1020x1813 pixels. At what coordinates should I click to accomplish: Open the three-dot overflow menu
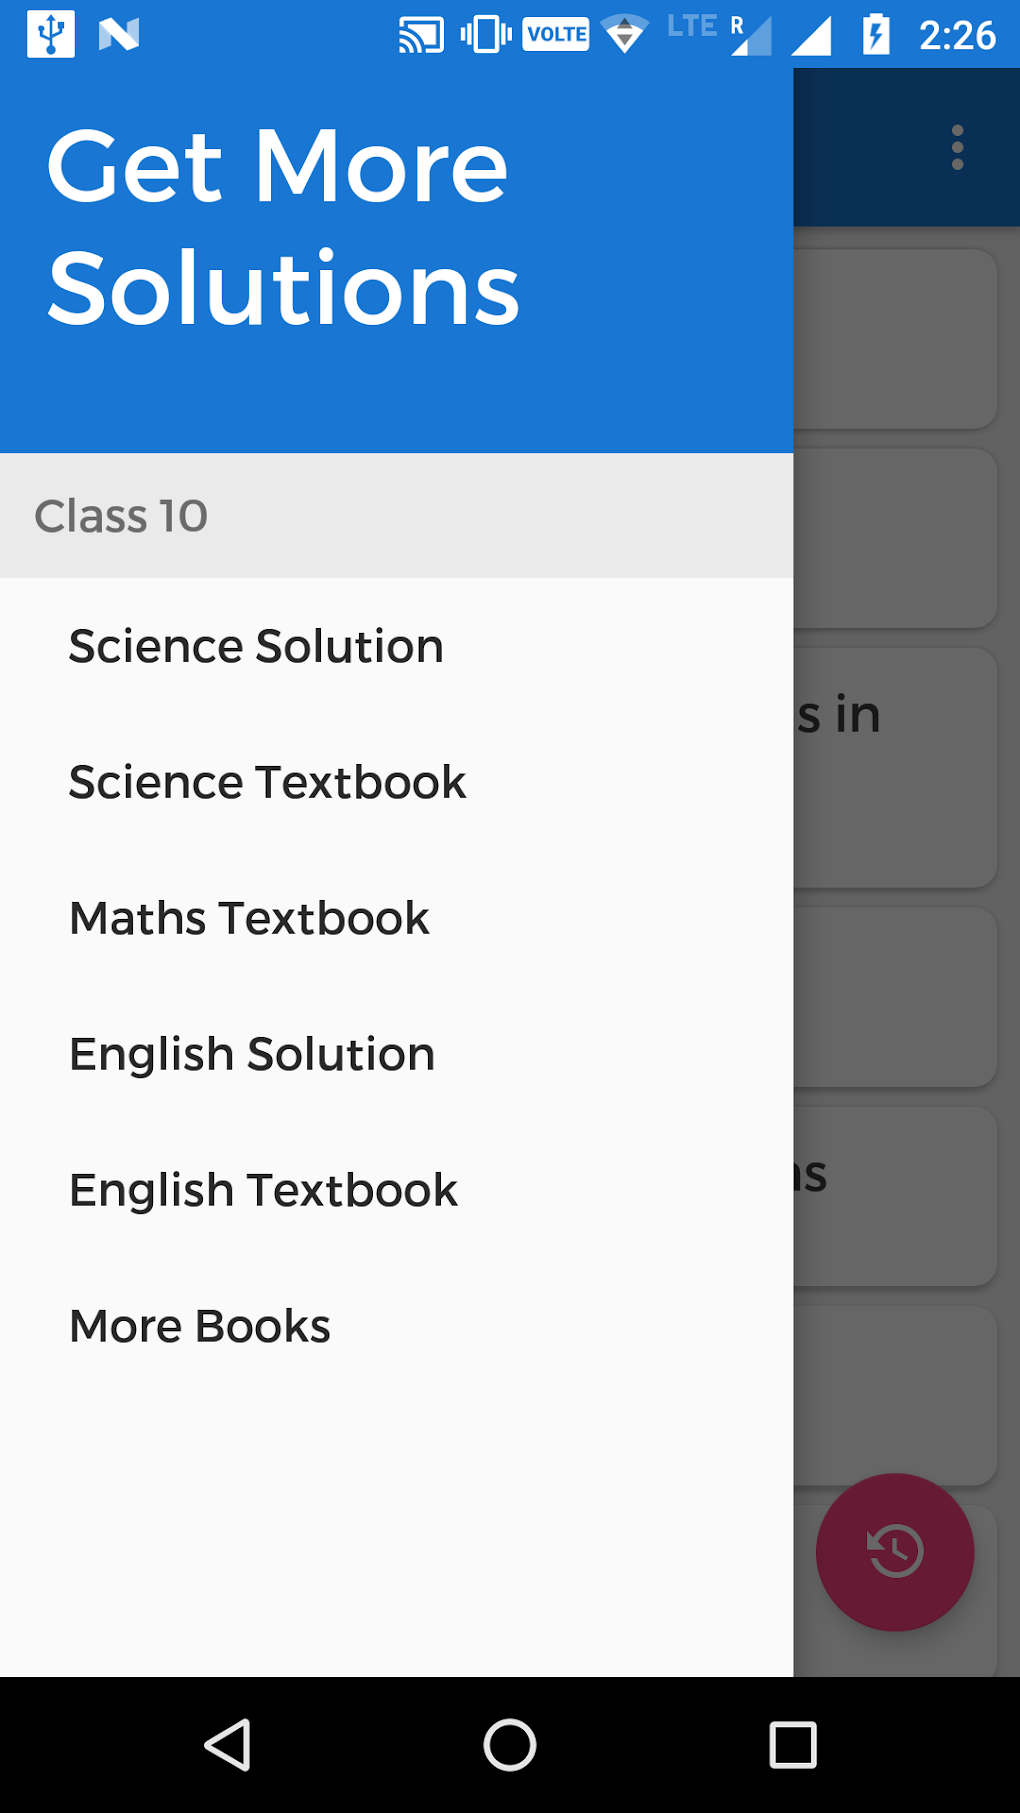click(957, 148)
